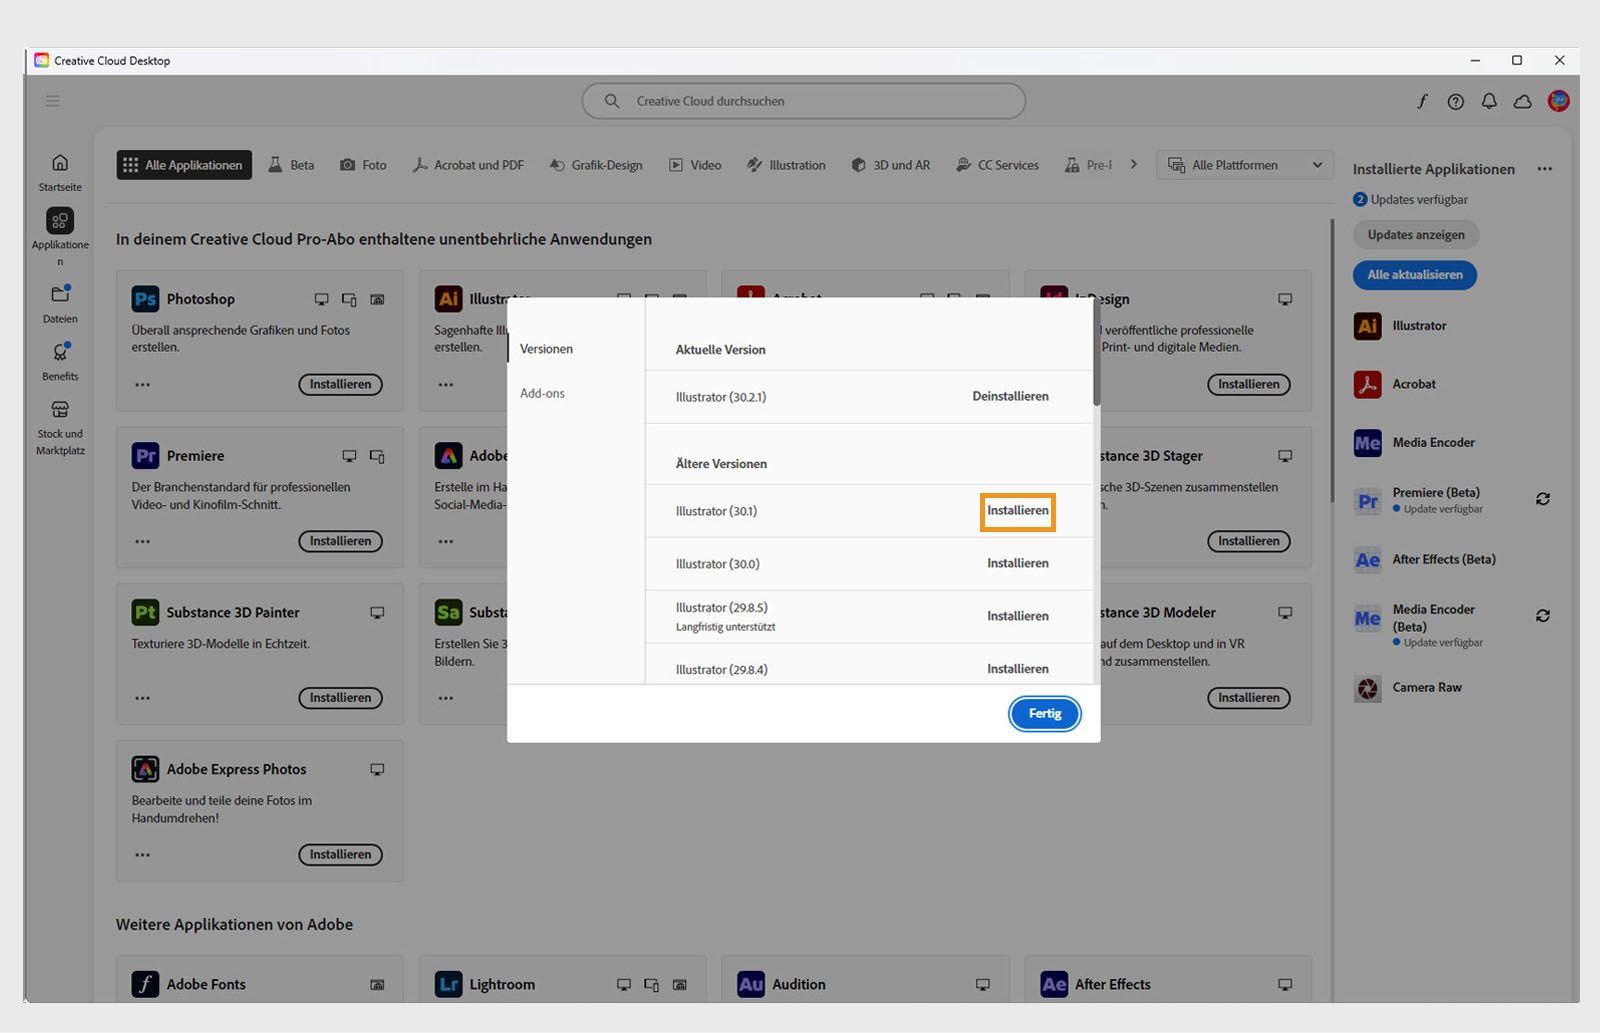
Task: Click the Creative Cloud search field
Action: (803, 101)
